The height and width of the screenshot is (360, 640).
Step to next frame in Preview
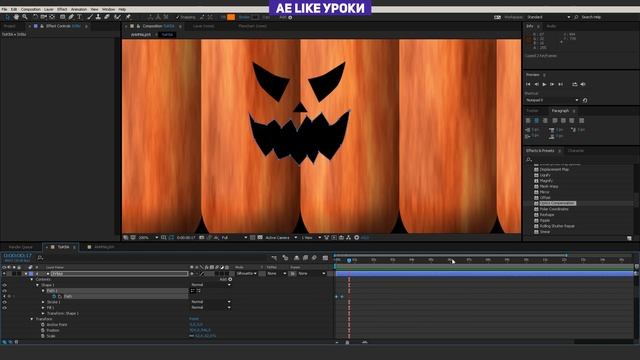coord(552,84)
